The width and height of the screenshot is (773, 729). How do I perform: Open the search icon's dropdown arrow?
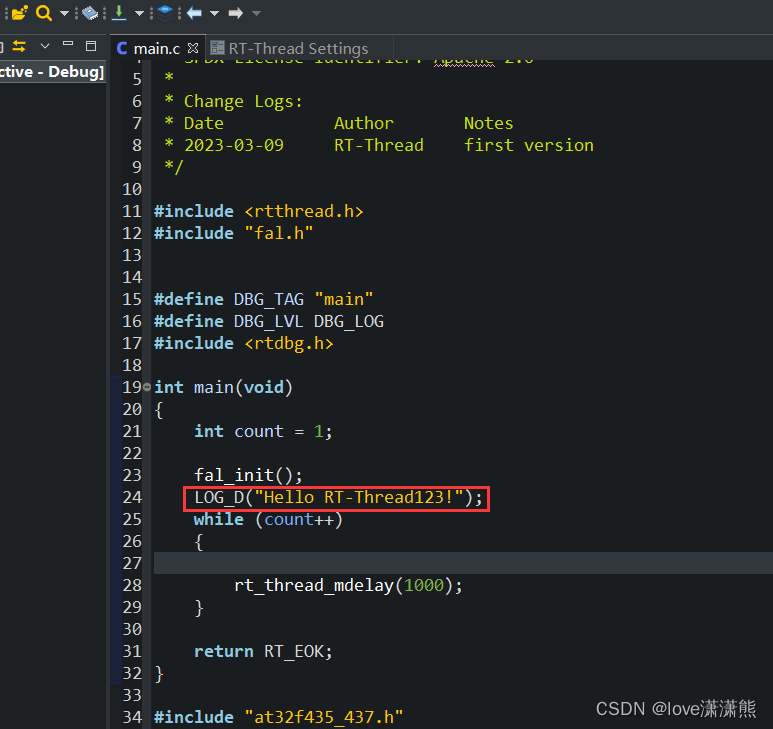click(64, 13)
